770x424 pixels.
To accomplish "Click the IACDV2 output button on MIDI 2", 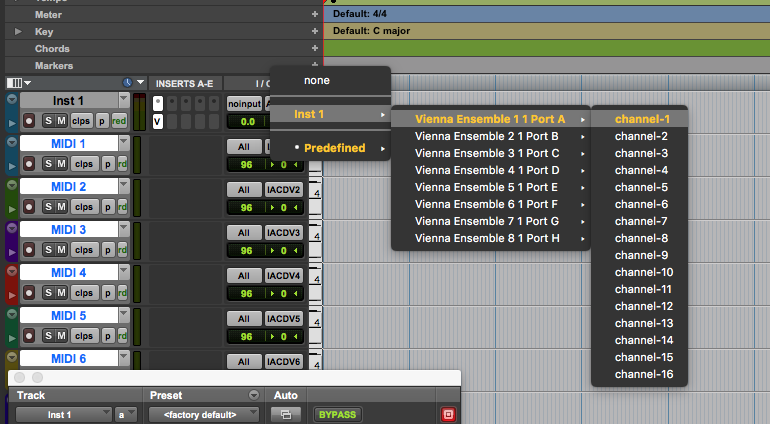I will pyautogui.click(x=283, y=190).
